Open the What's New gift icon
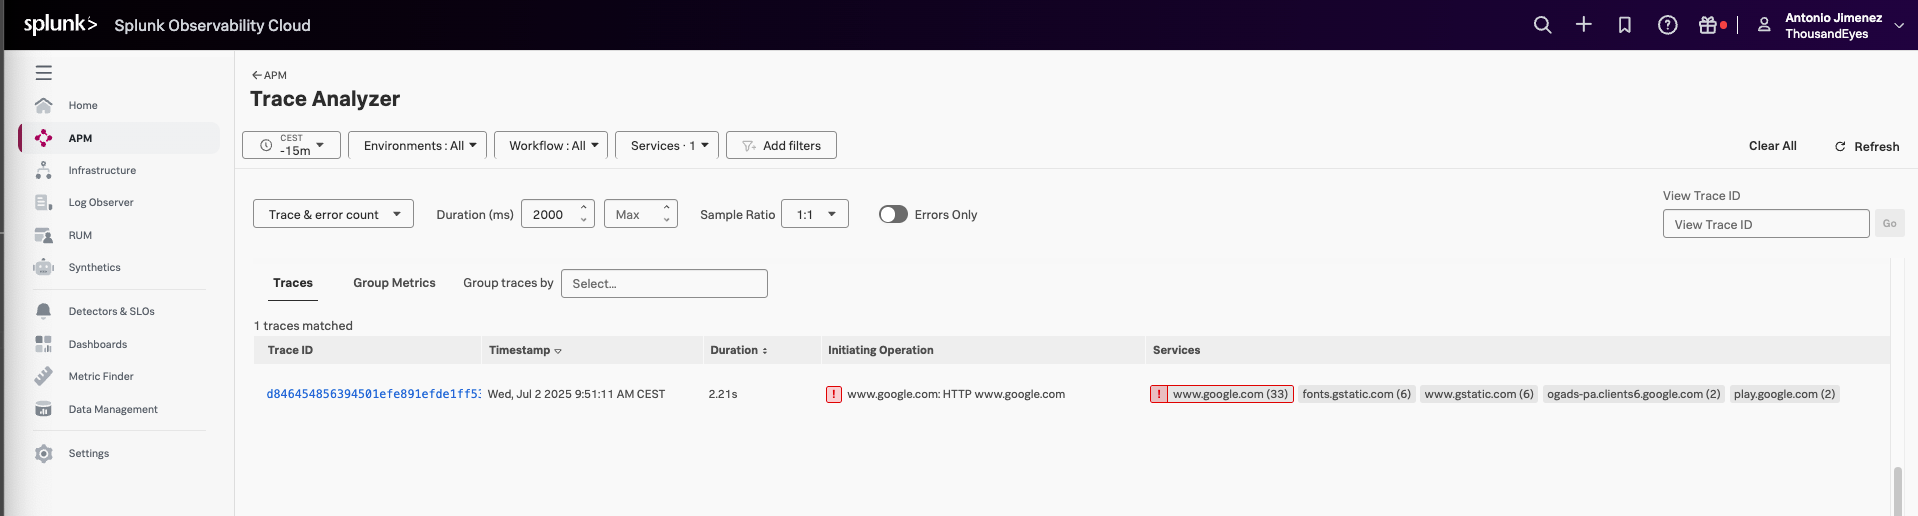Viewport: 1918px width, 516px height. coord(1708,25)
